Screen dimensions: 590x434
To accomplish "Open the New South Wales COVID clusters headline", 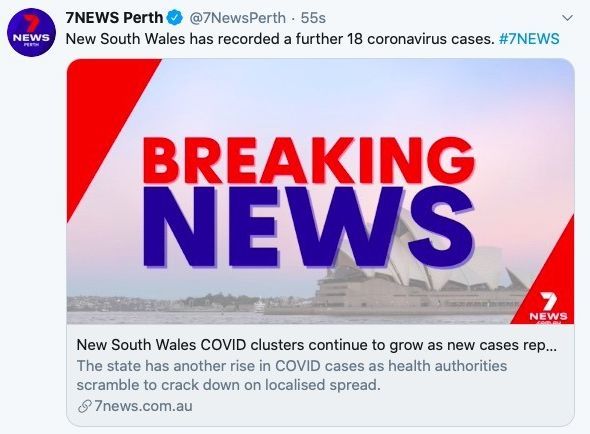I will point(316,345).
